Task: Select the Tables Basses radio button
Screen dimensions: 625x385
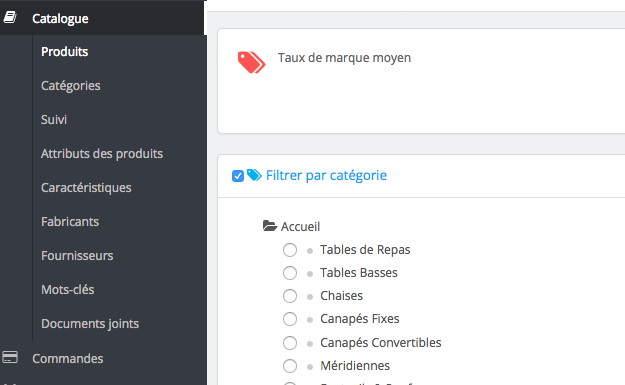Action: [290, 273]
